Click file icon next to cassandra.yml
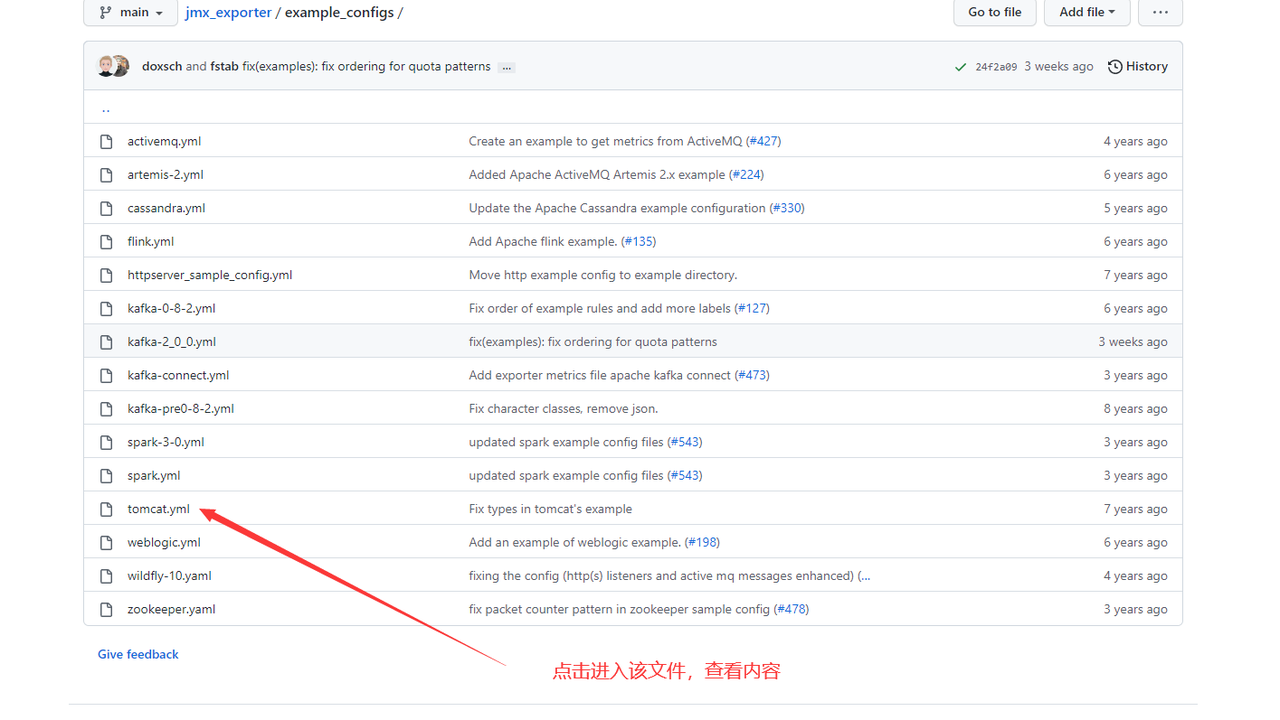This screenshot has width=1280, height=720. tap(106, 208)
